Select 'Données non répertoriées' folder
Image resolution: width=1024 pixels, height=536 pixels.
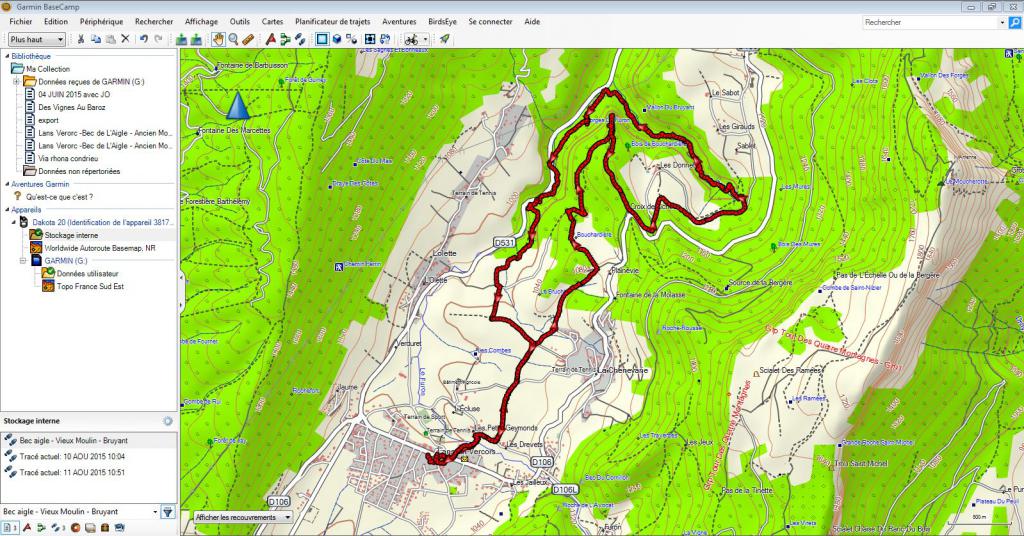[79, 171]
